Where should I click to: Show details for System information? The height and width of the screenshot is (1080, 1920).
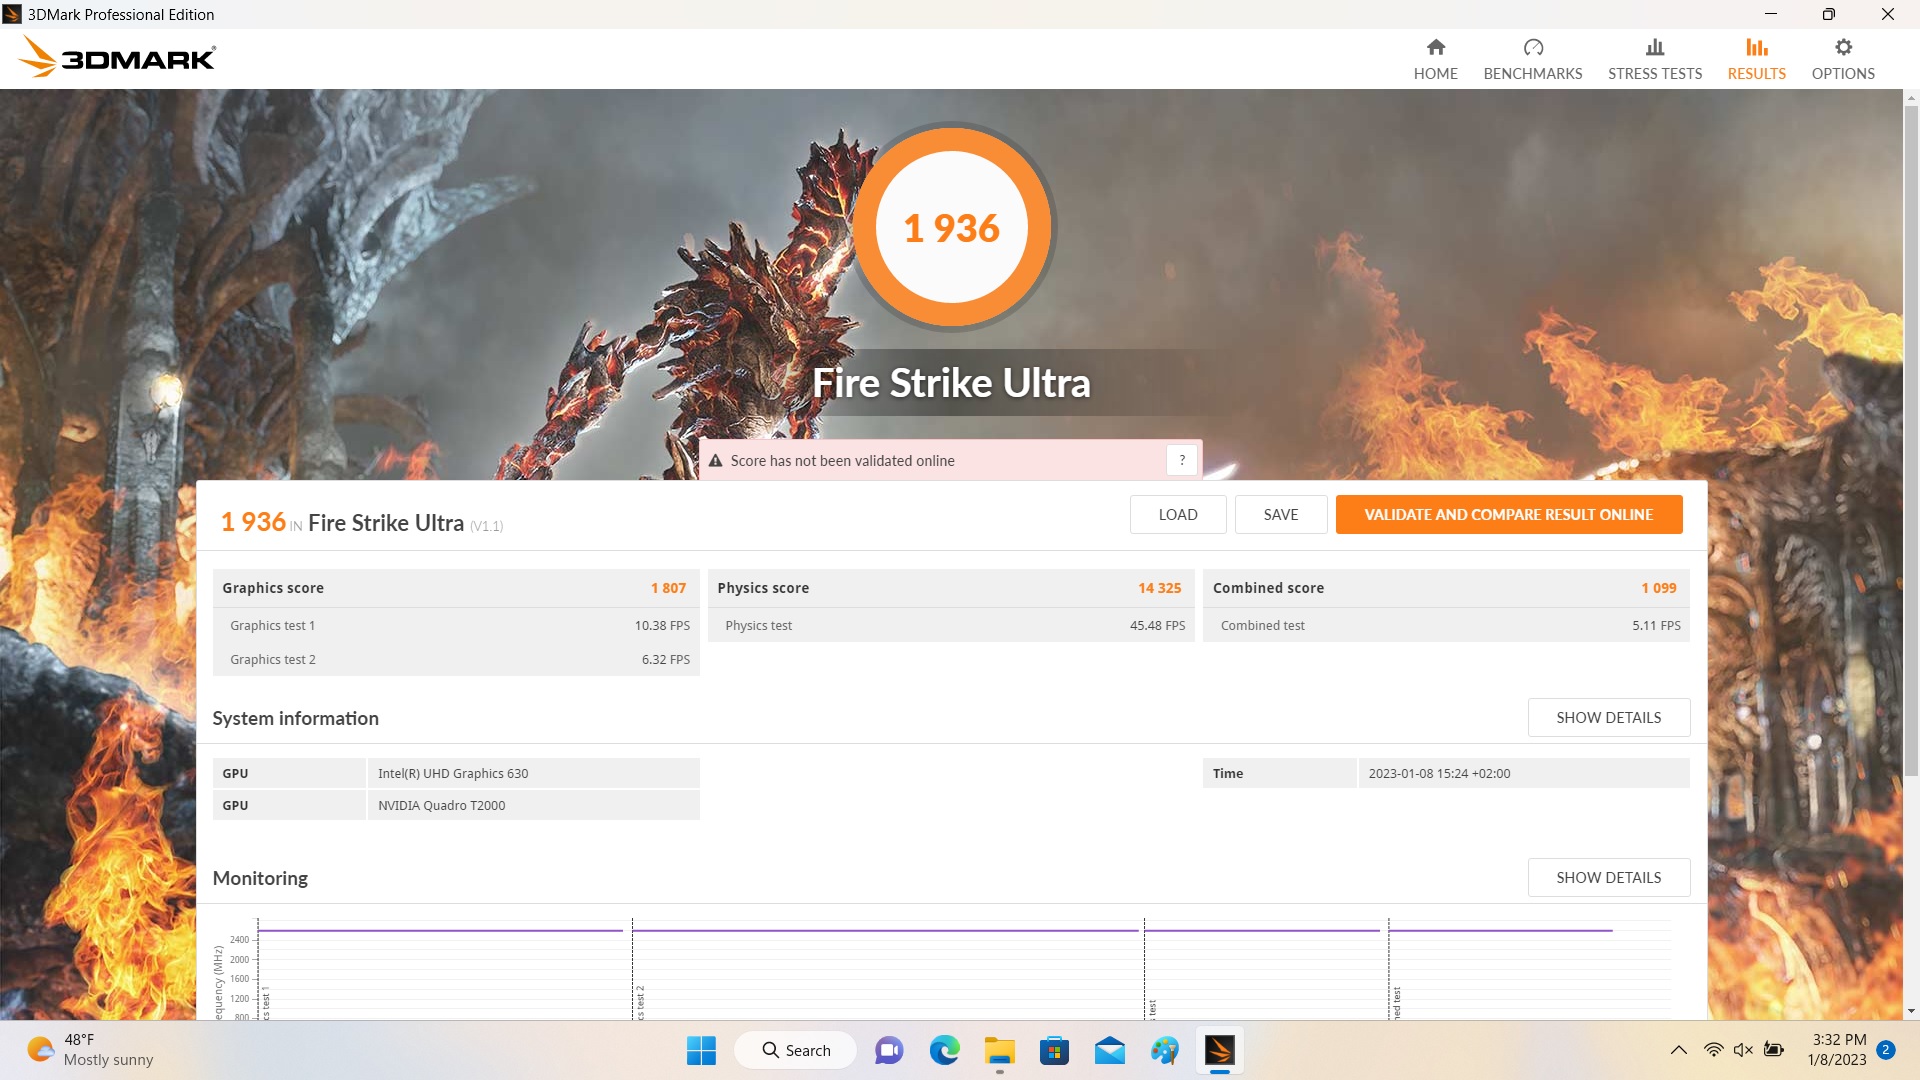pyautogui.click(x=1608, y=718)
